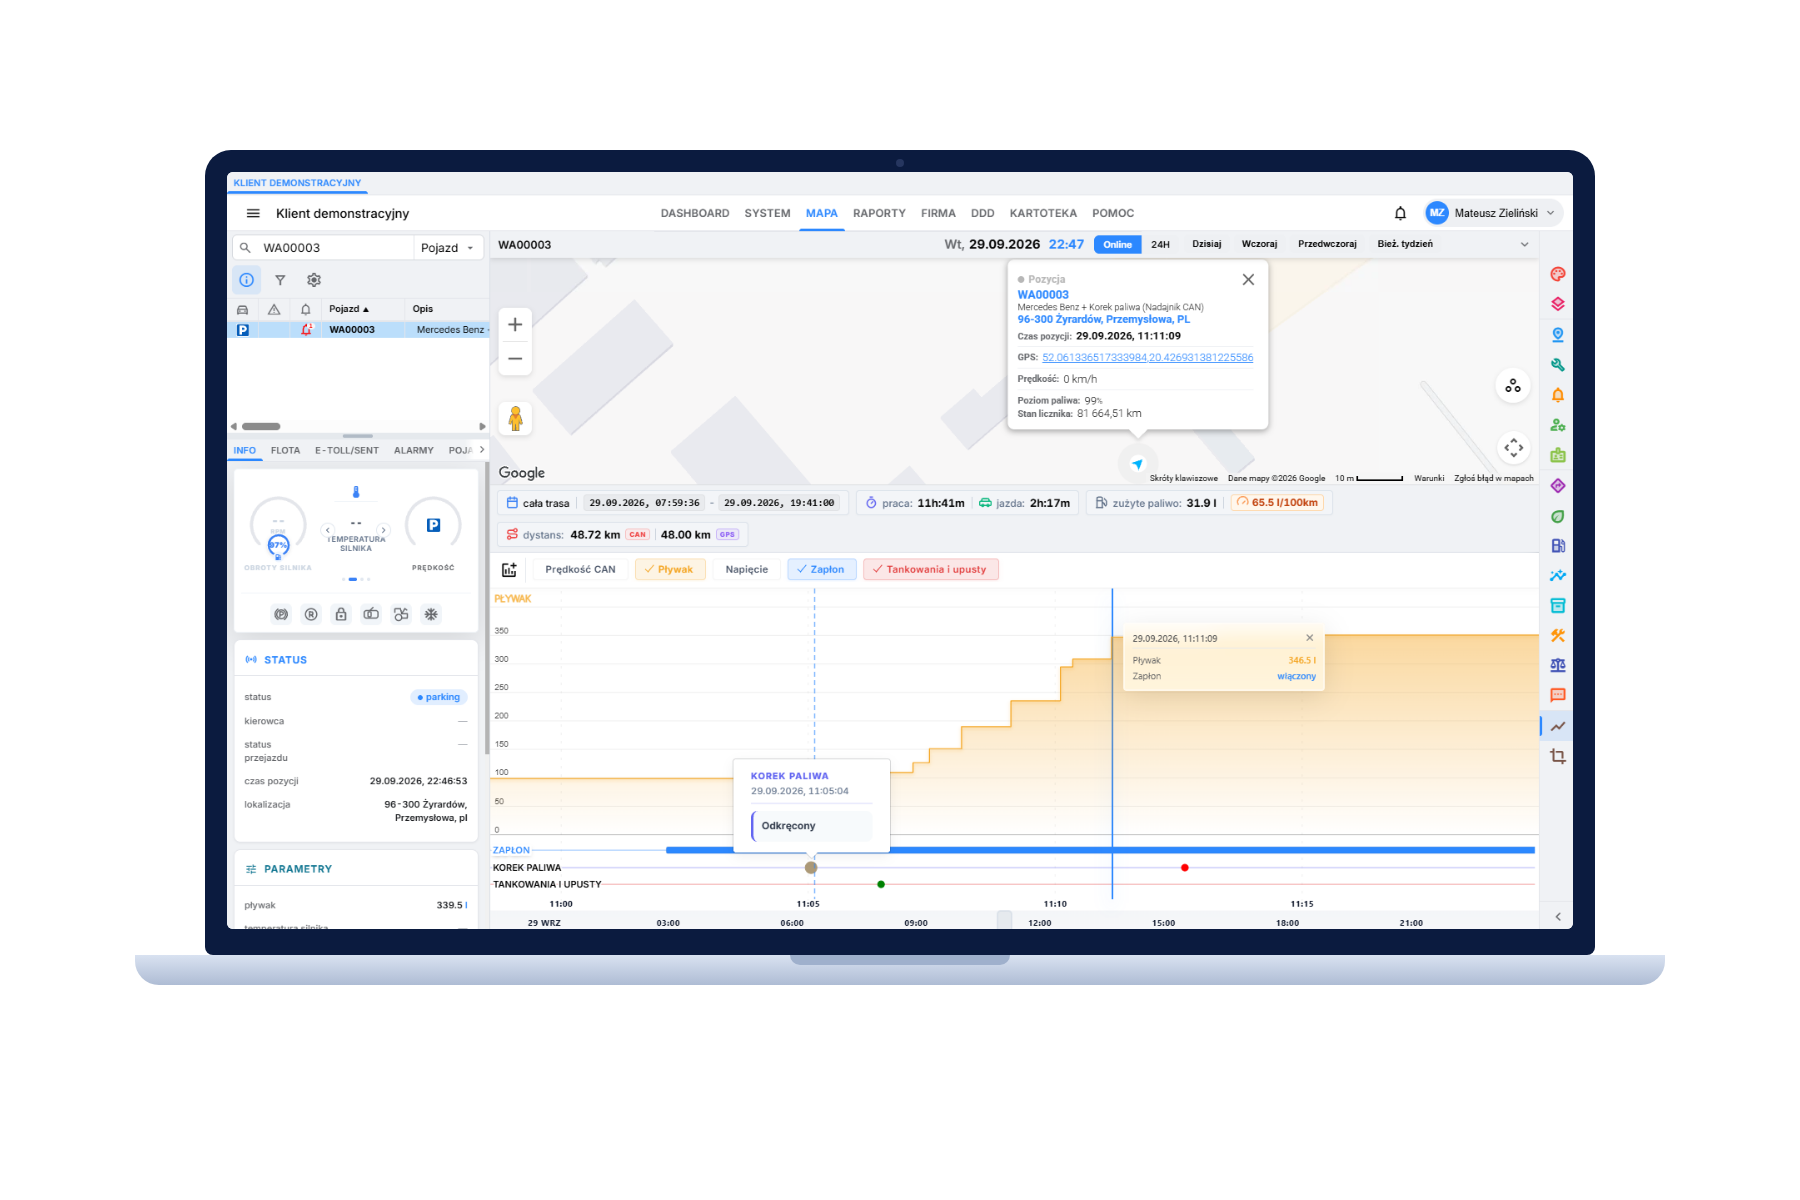
Task: Select the Wczoraj time range
Action: (x=1259, y=245)
